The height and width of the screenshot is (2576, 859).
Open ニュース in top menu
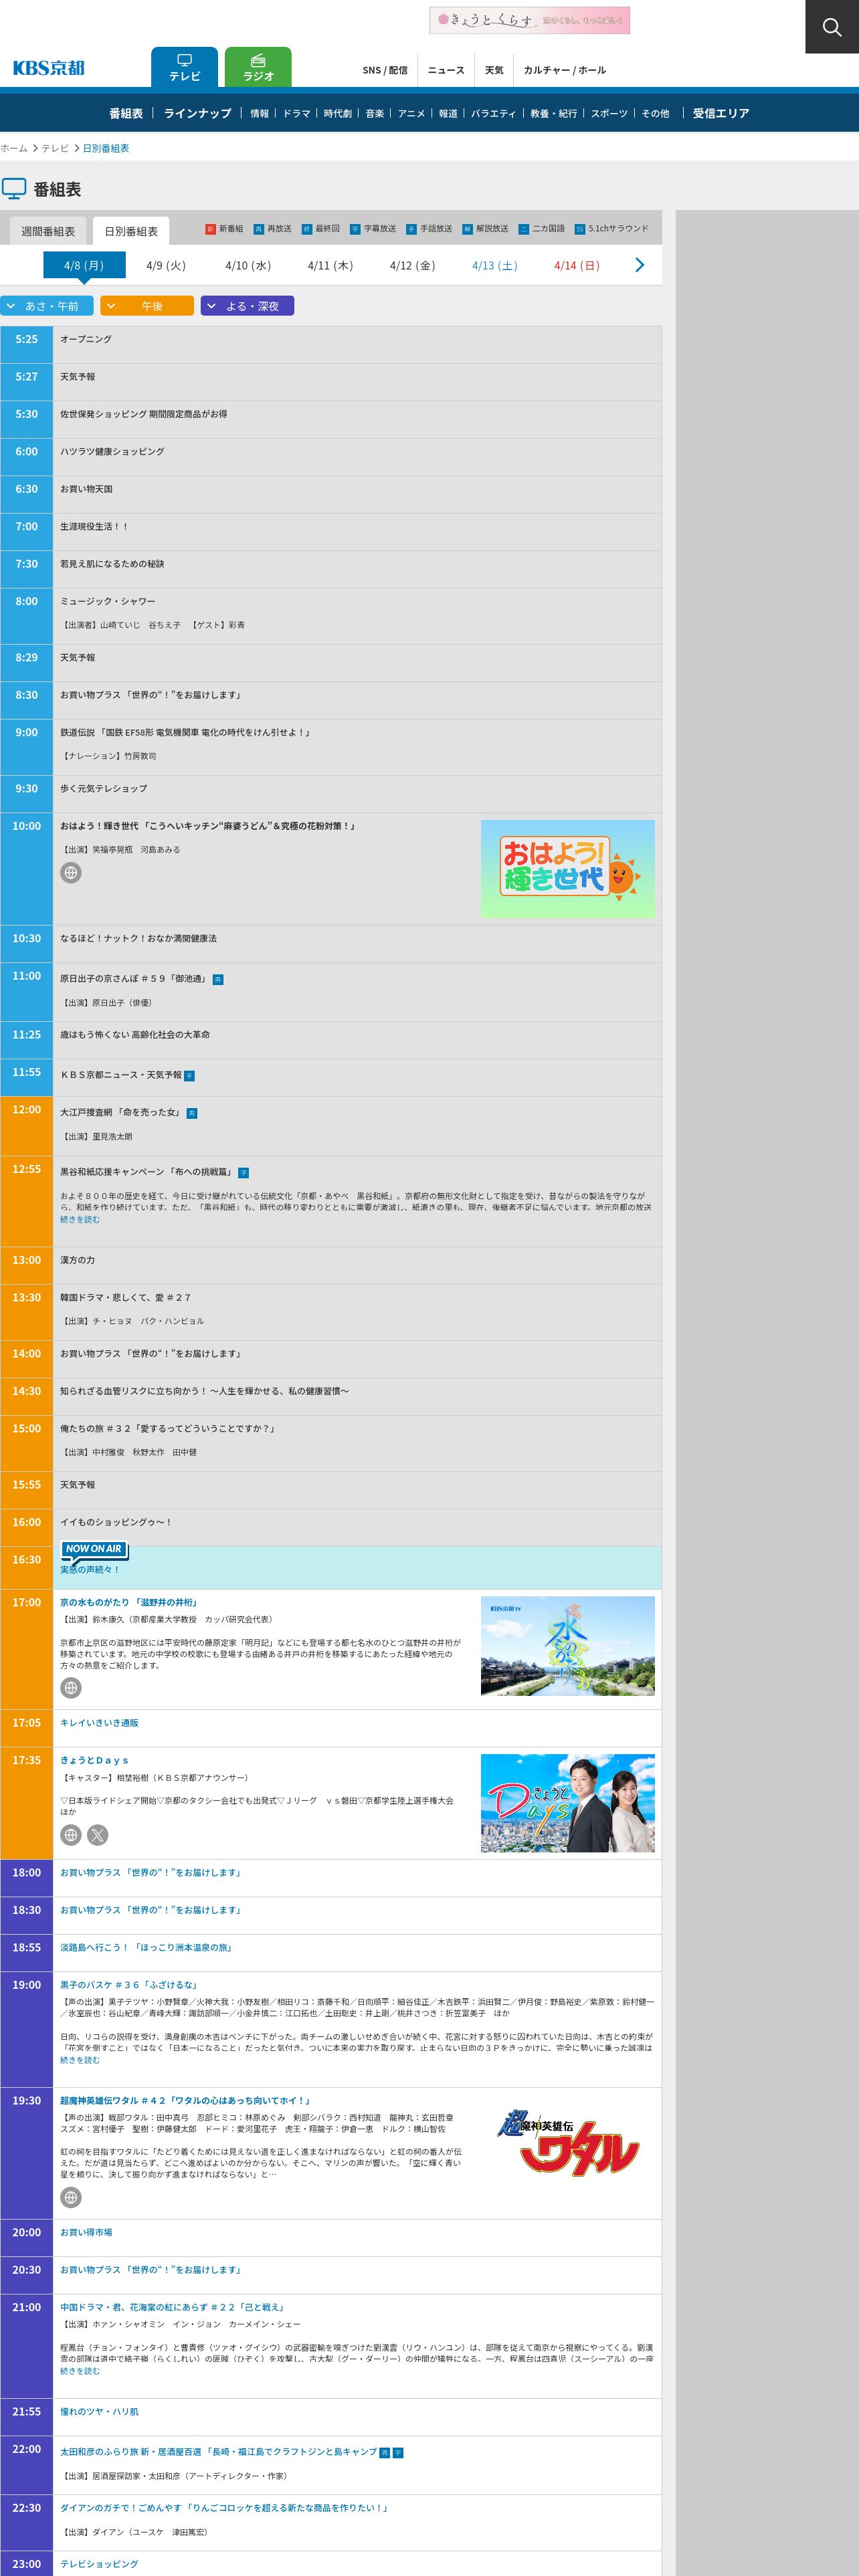(x=446, y=70)
